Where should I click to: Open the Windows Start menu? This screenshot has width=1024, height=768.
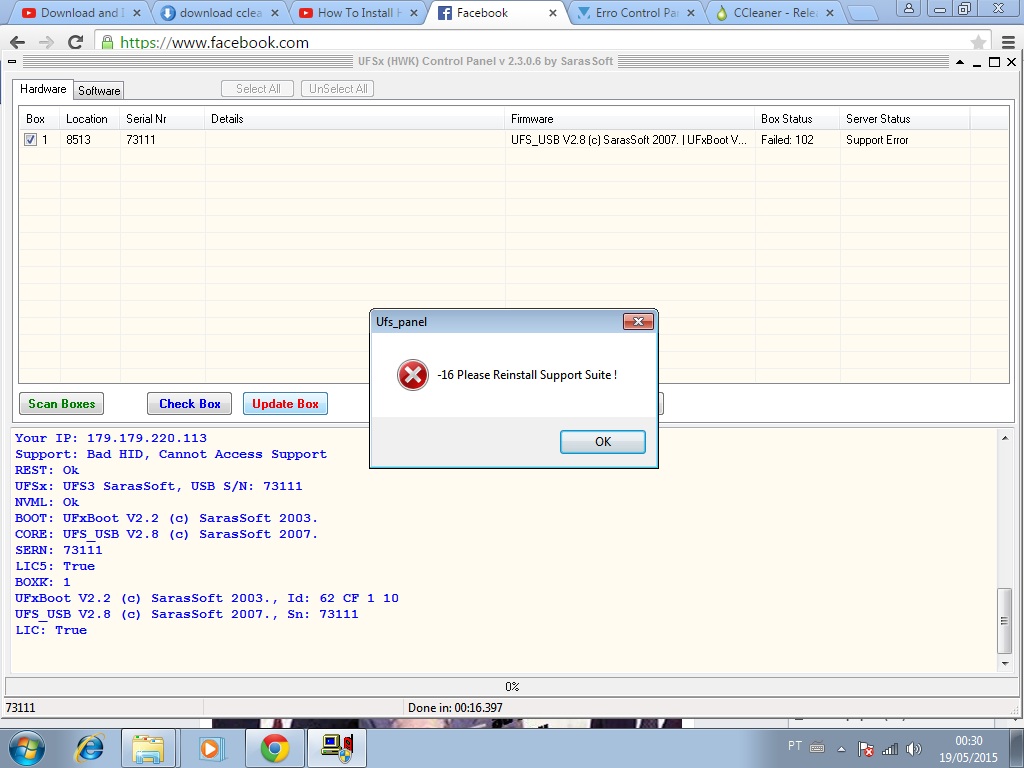click(x=27, y=748)
